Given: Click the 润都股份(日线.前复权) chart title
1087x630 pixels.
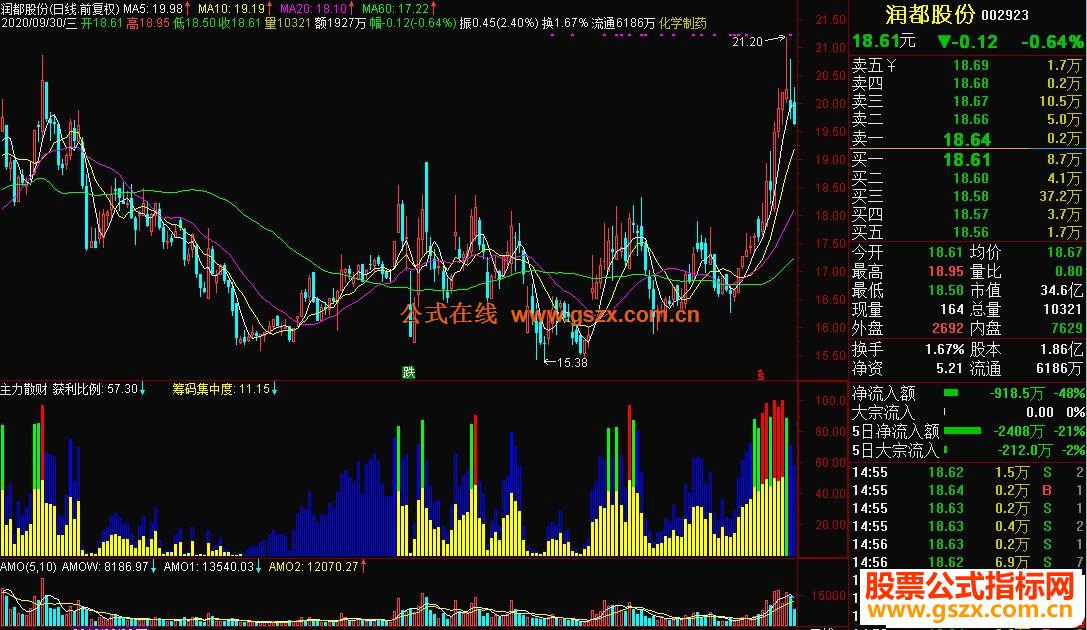Looking at the screenshot, I should [60, 8].
